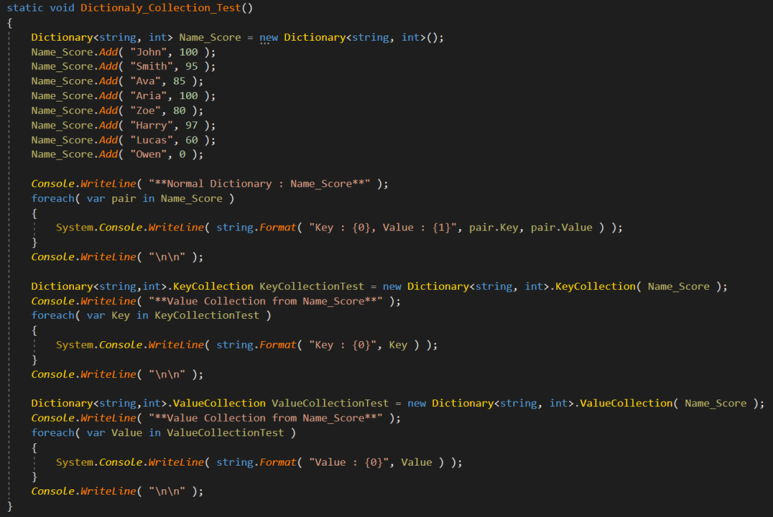Click Name_Score argument in ValueCollection constructor
The image size is (773, 517).
point(715,403)
